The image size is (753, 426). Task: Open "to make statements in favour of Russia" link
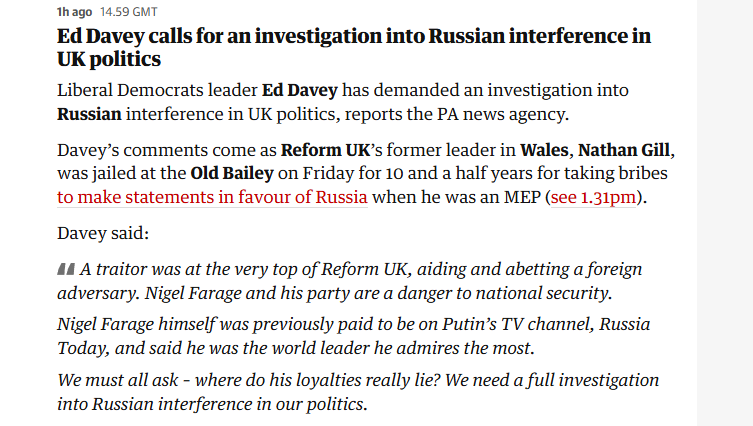pos(212,196)
